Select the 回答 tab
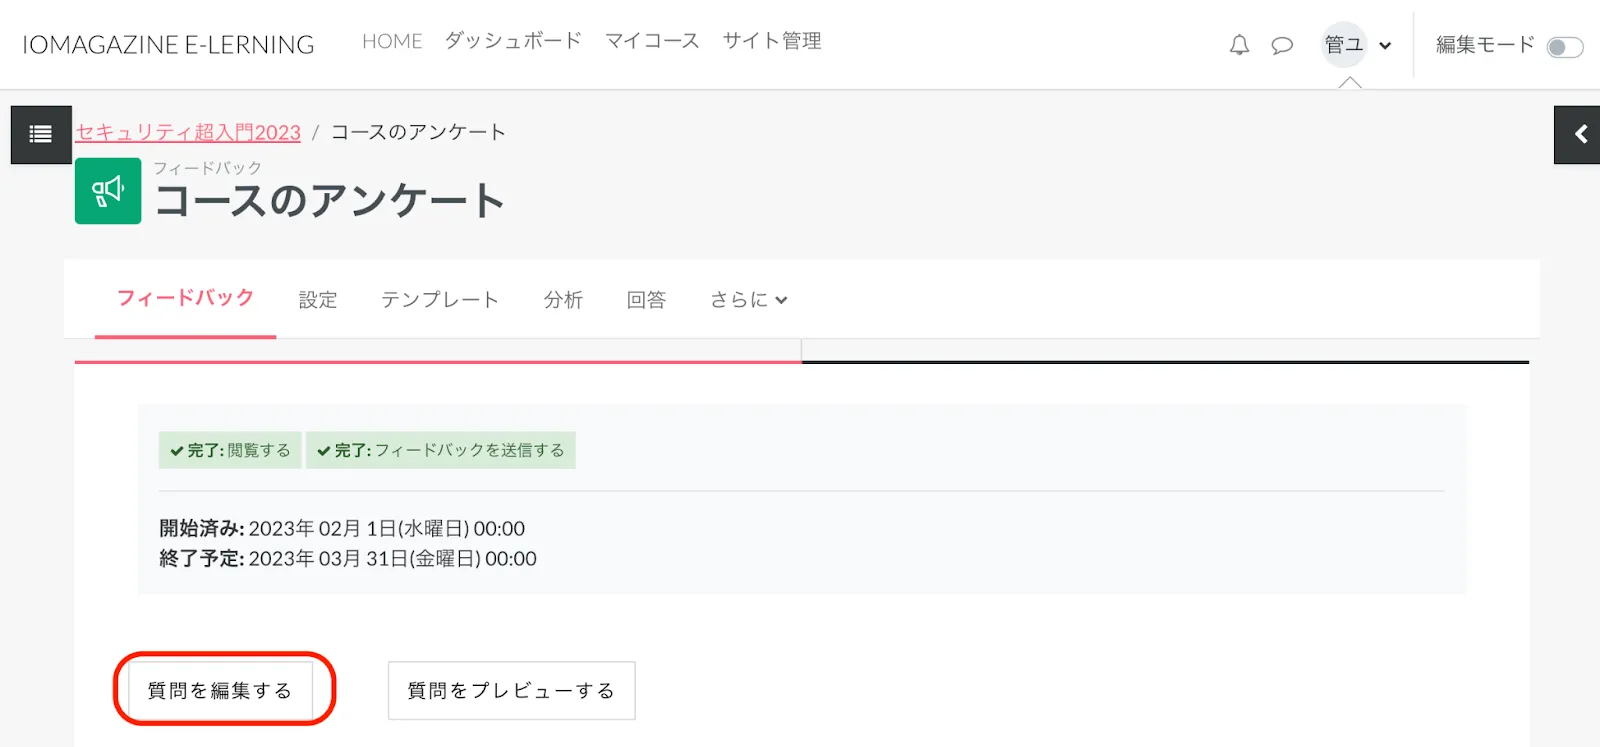The image size is (1600, 747). 646,300
